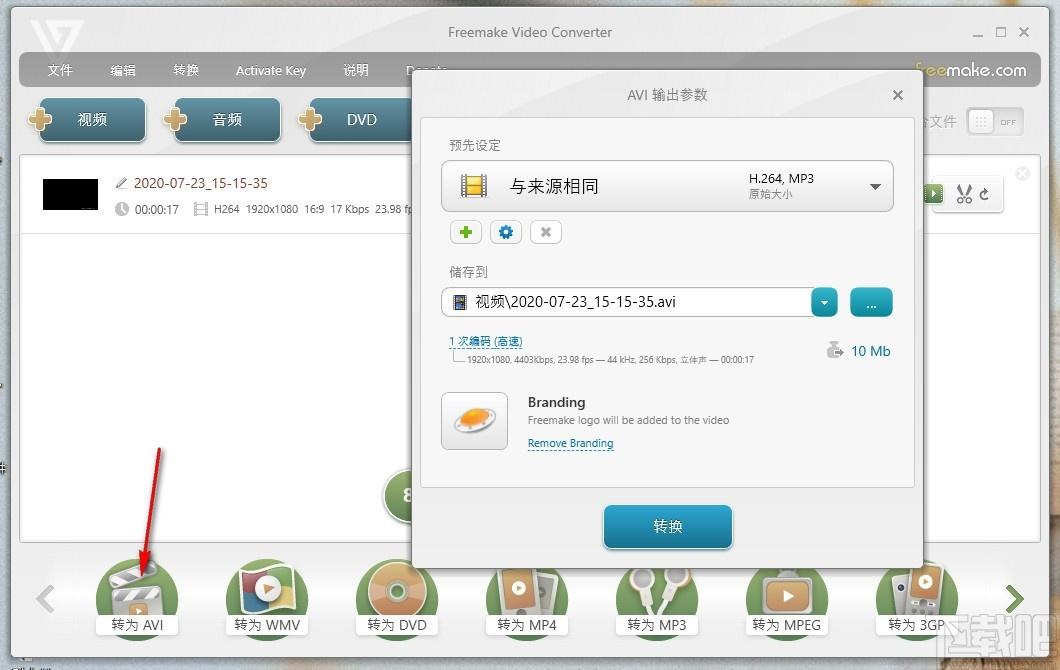Close the AVI output parameters dialog

point(898,95)
